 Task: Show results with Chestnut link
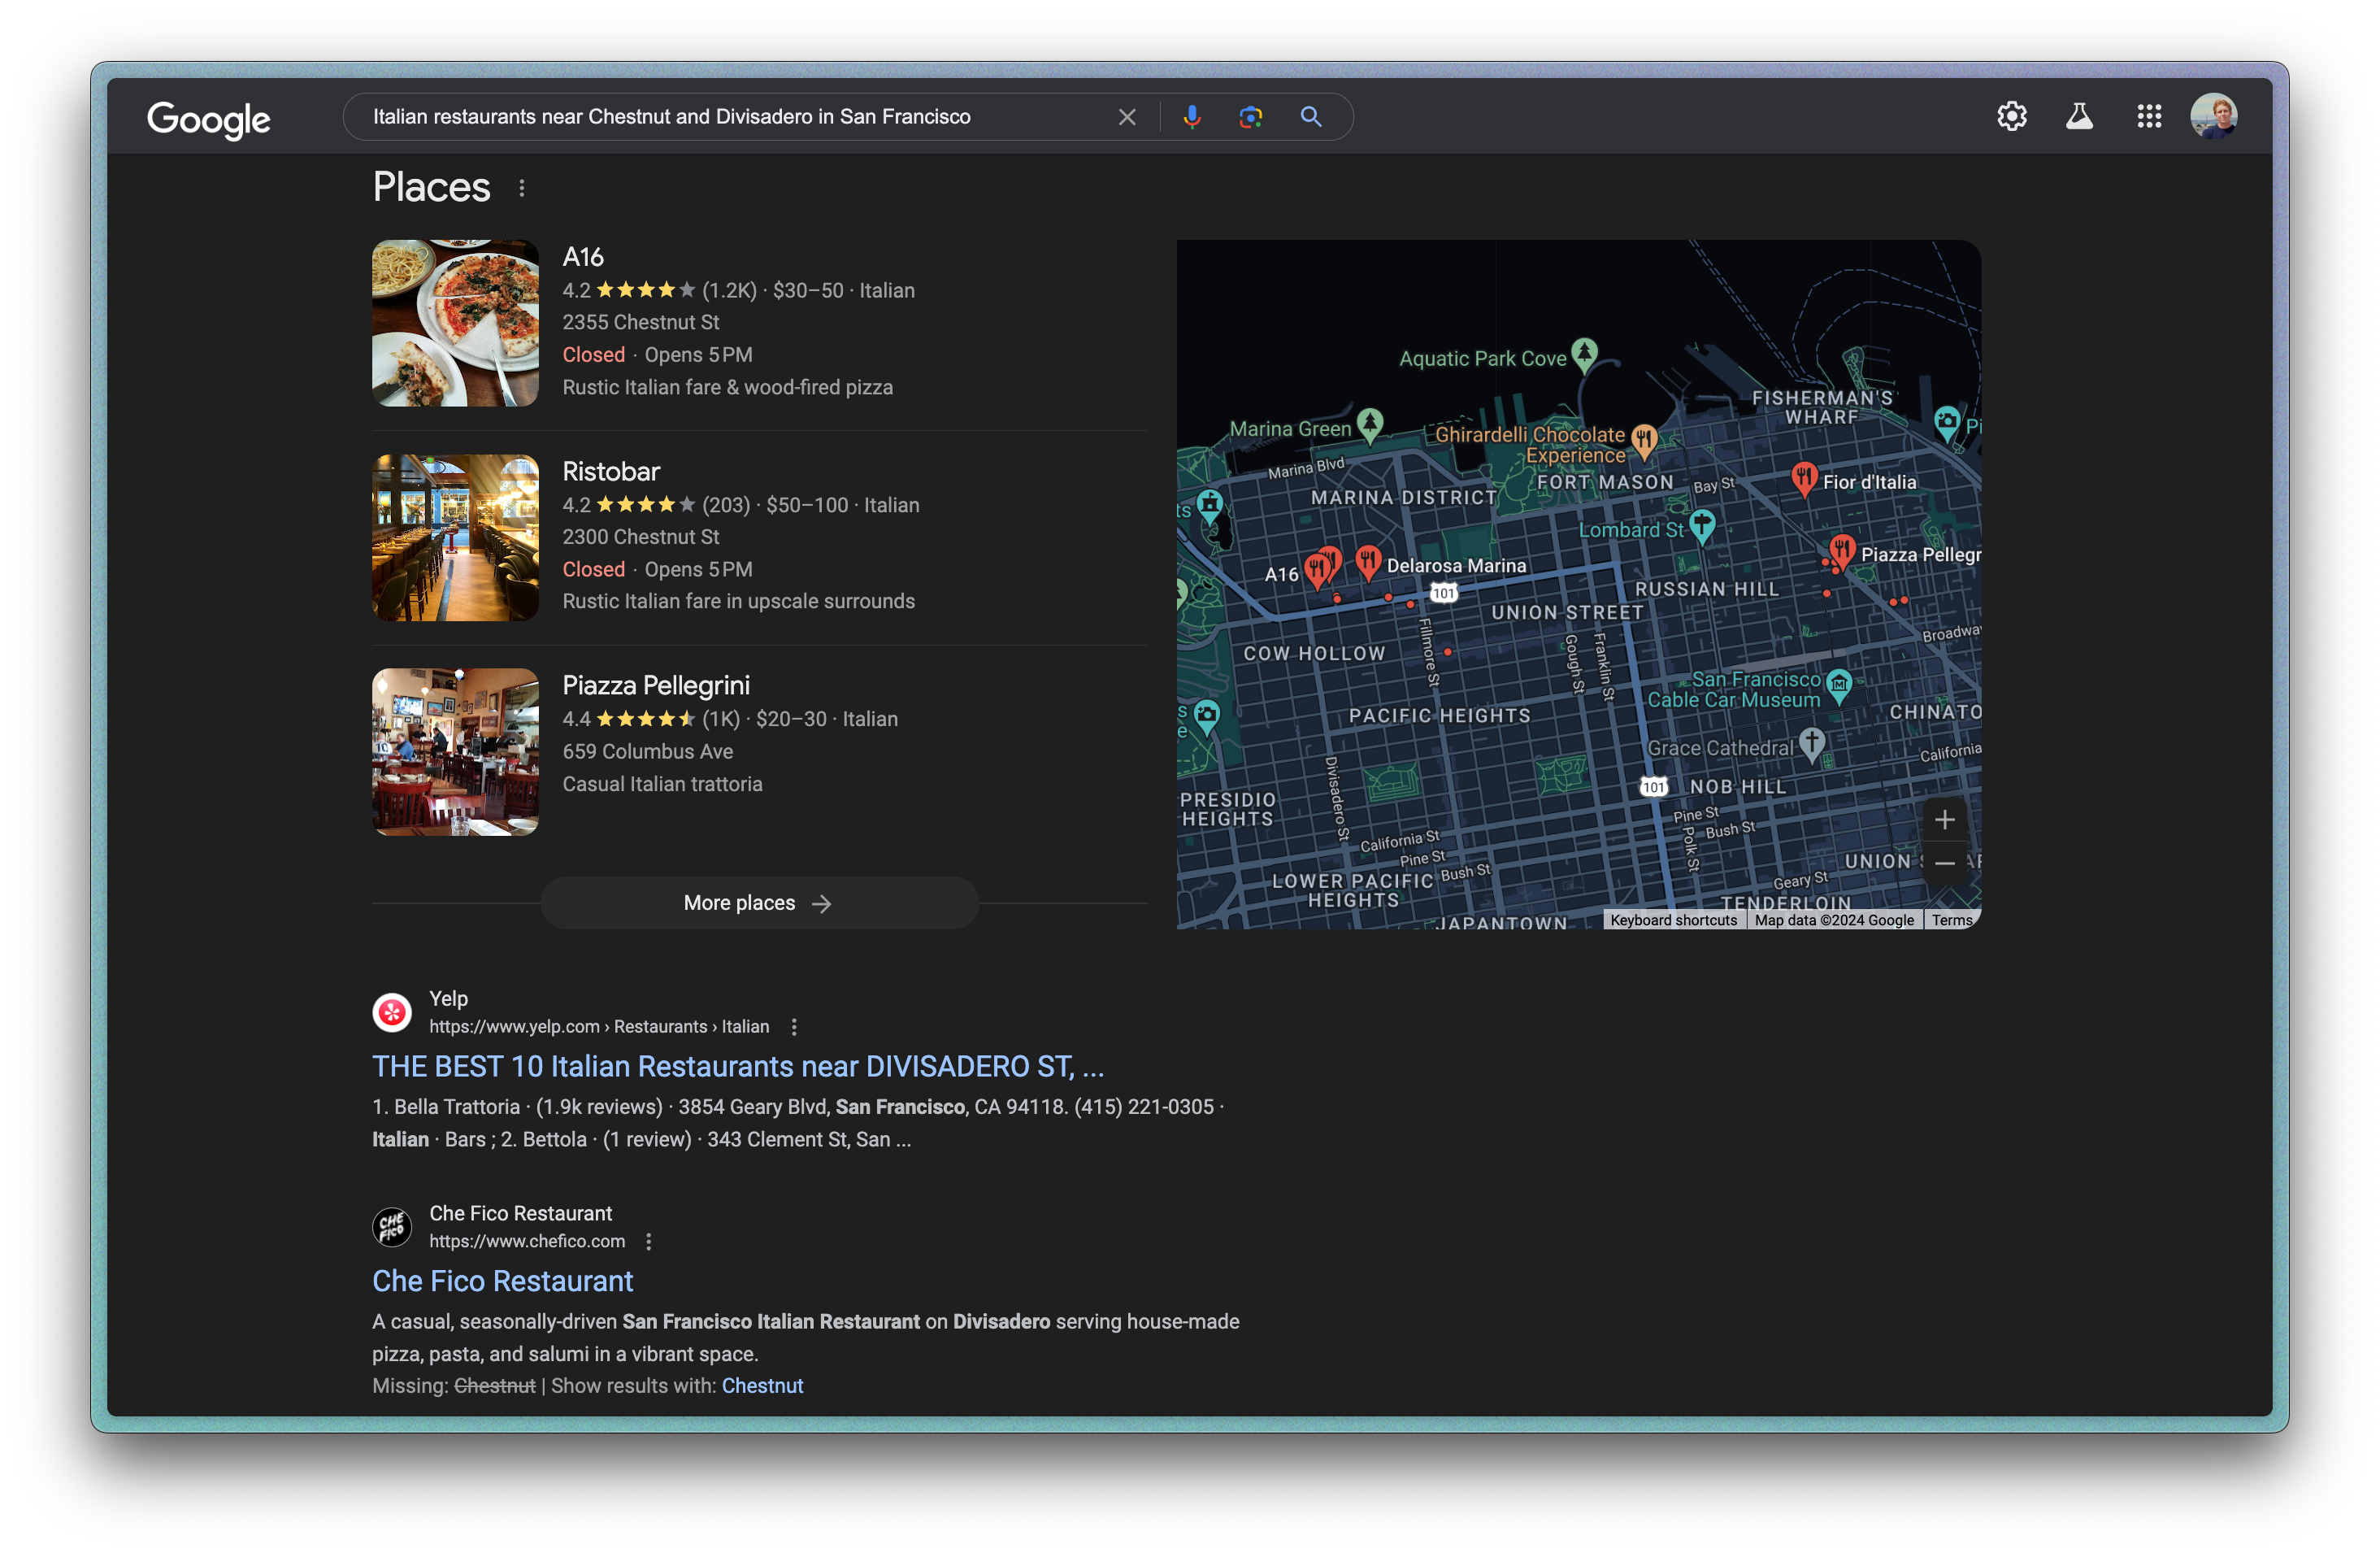[762, 1386]
